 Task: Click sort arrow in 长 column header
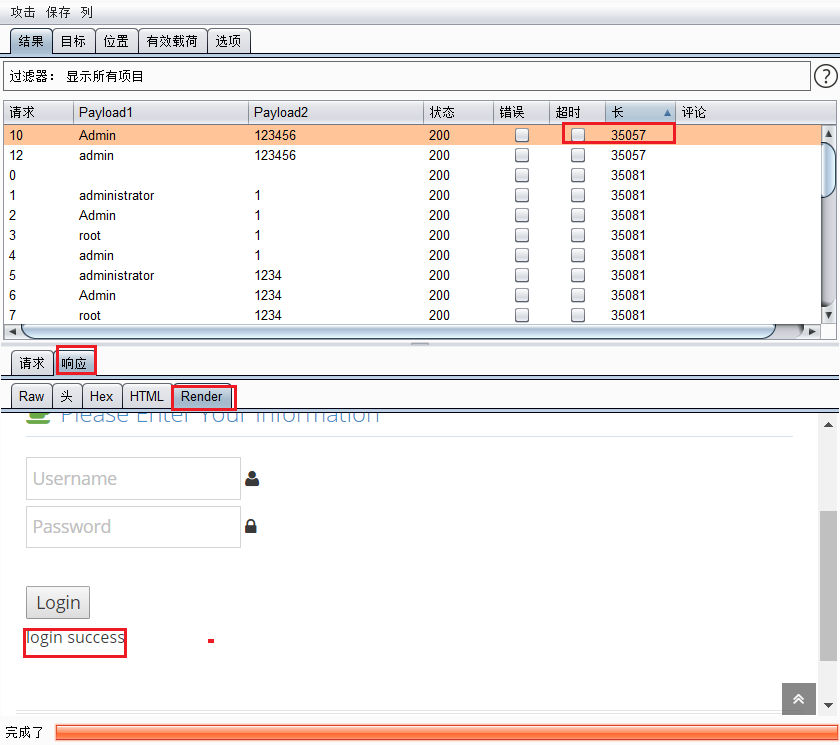click(667, 112)
